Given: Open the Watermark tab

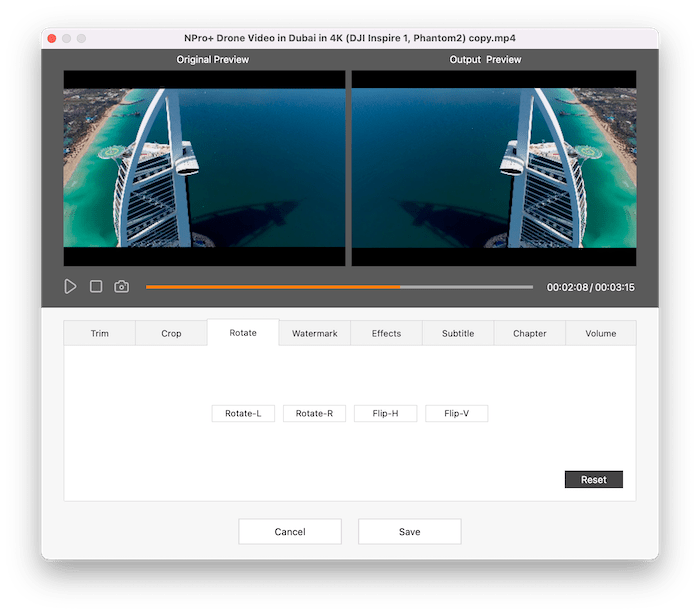Looking at the screenshot, I should (x=315, y=333).
